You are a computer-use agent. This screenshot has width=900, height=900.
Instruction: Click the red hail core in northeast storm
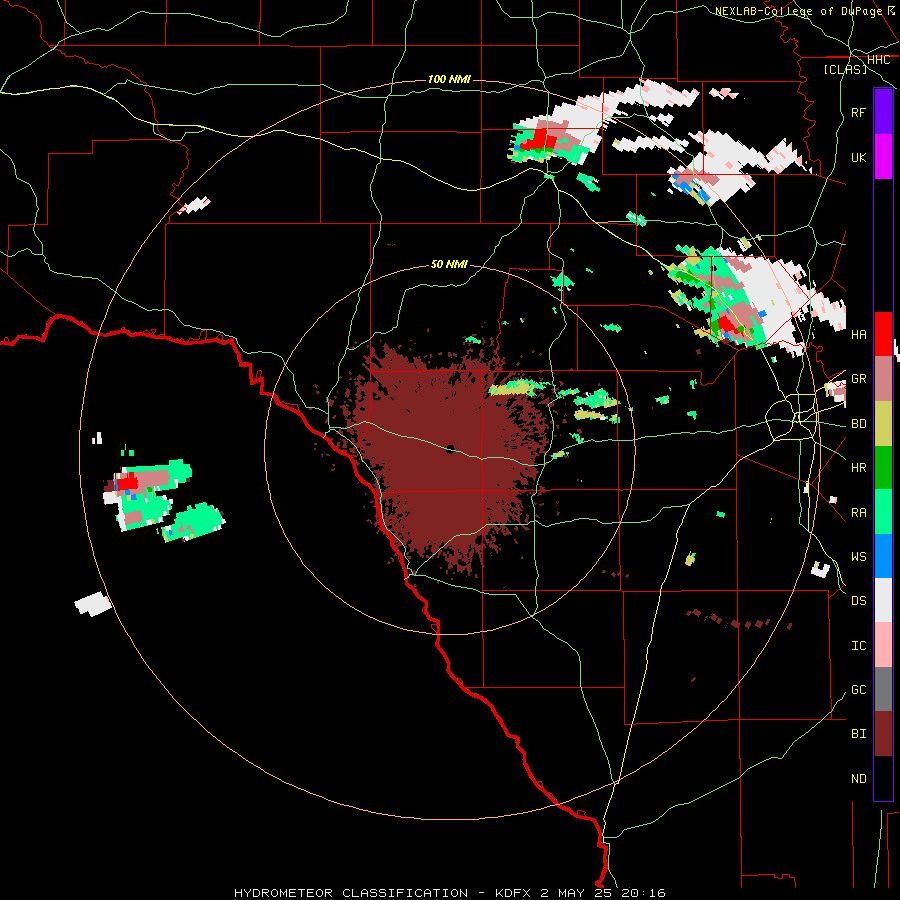tap(727, 325)
